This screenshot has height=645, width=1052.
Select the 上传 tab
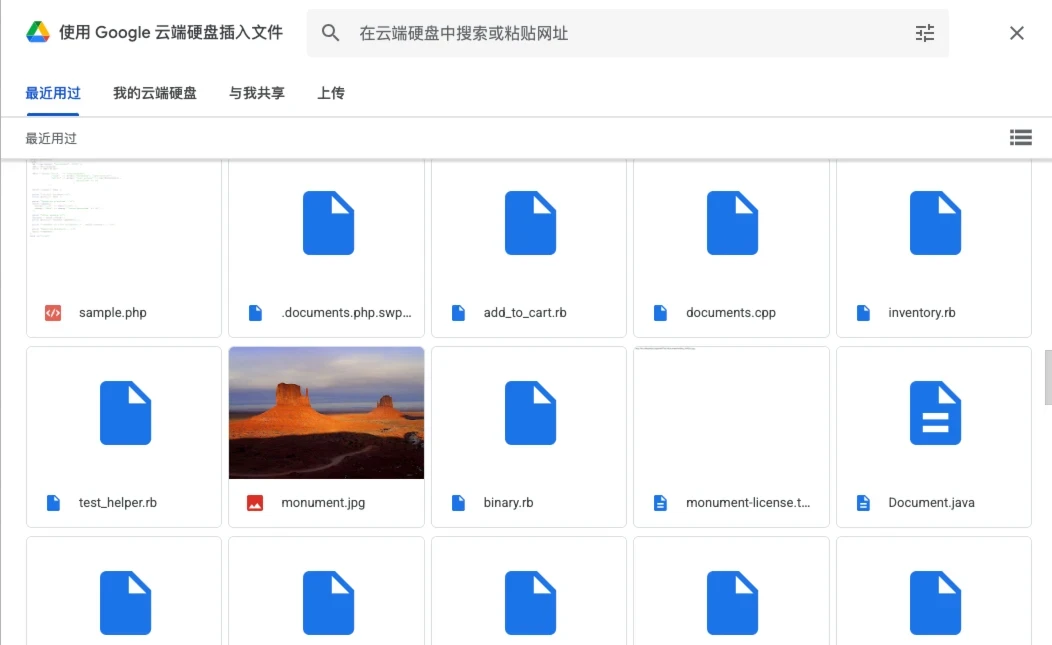(x=331, y=92)
